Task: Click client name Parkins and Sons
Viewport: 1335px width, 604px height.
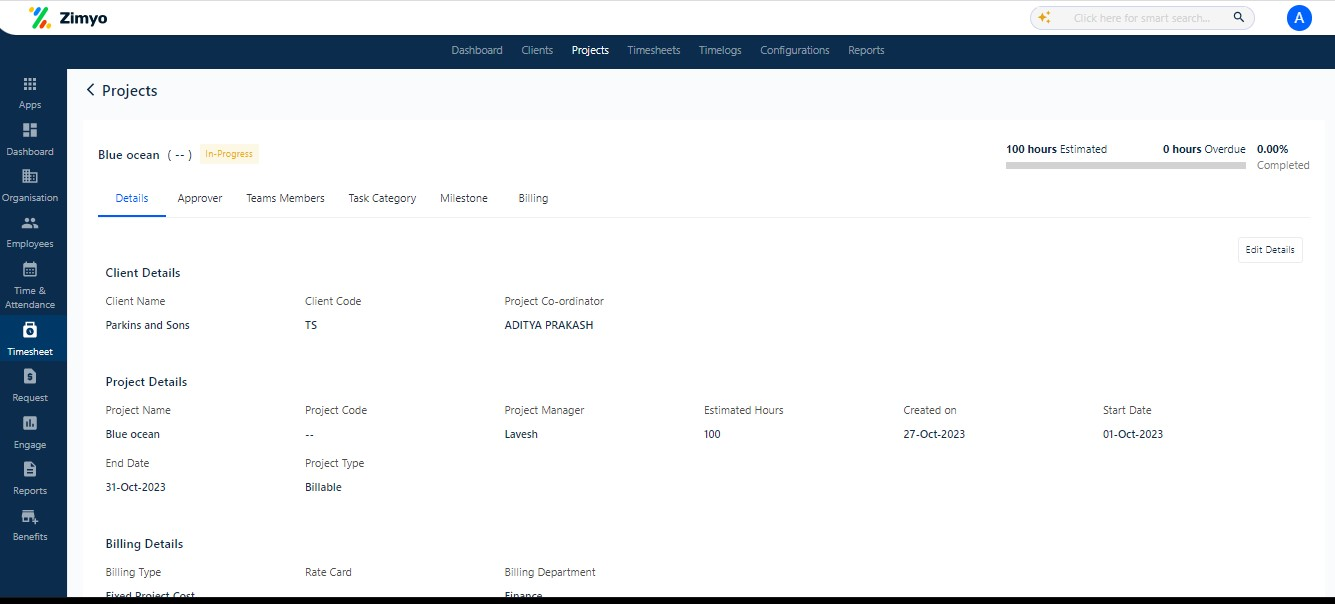Action: coord(148,325)
